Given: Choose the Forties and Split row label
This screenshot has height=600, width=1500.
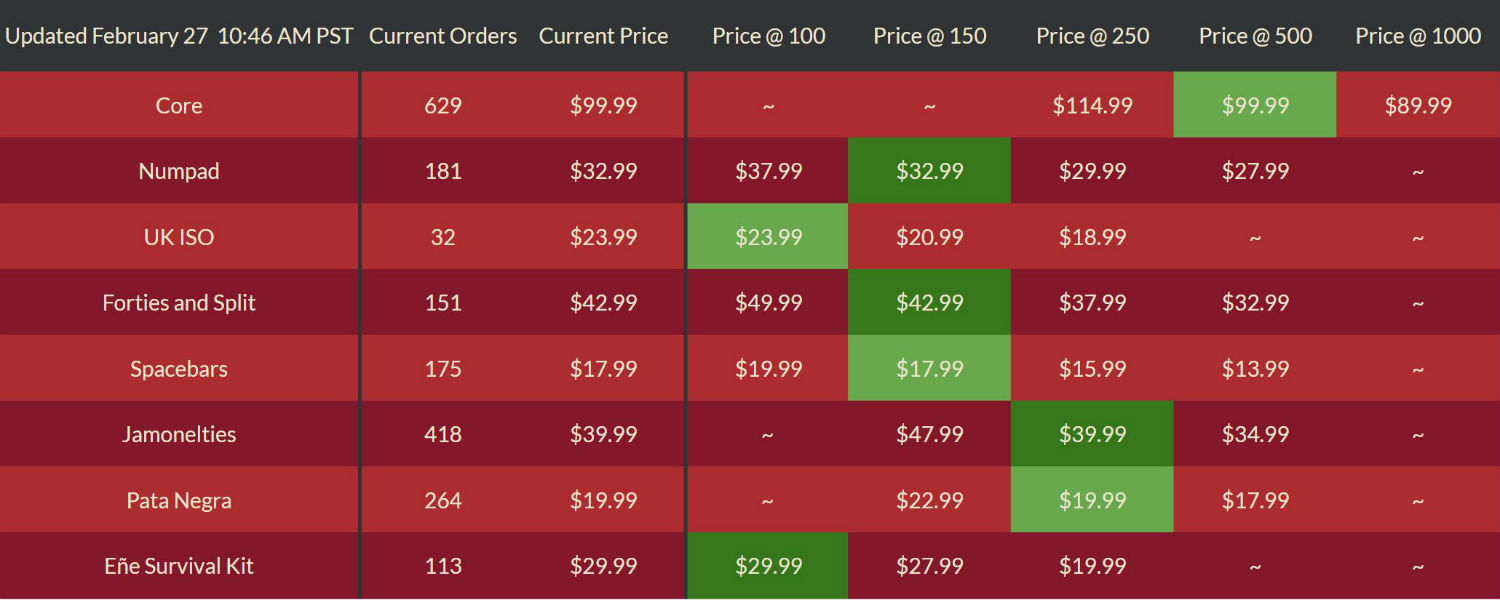Looking at the screenshot, I should (179, 303).
